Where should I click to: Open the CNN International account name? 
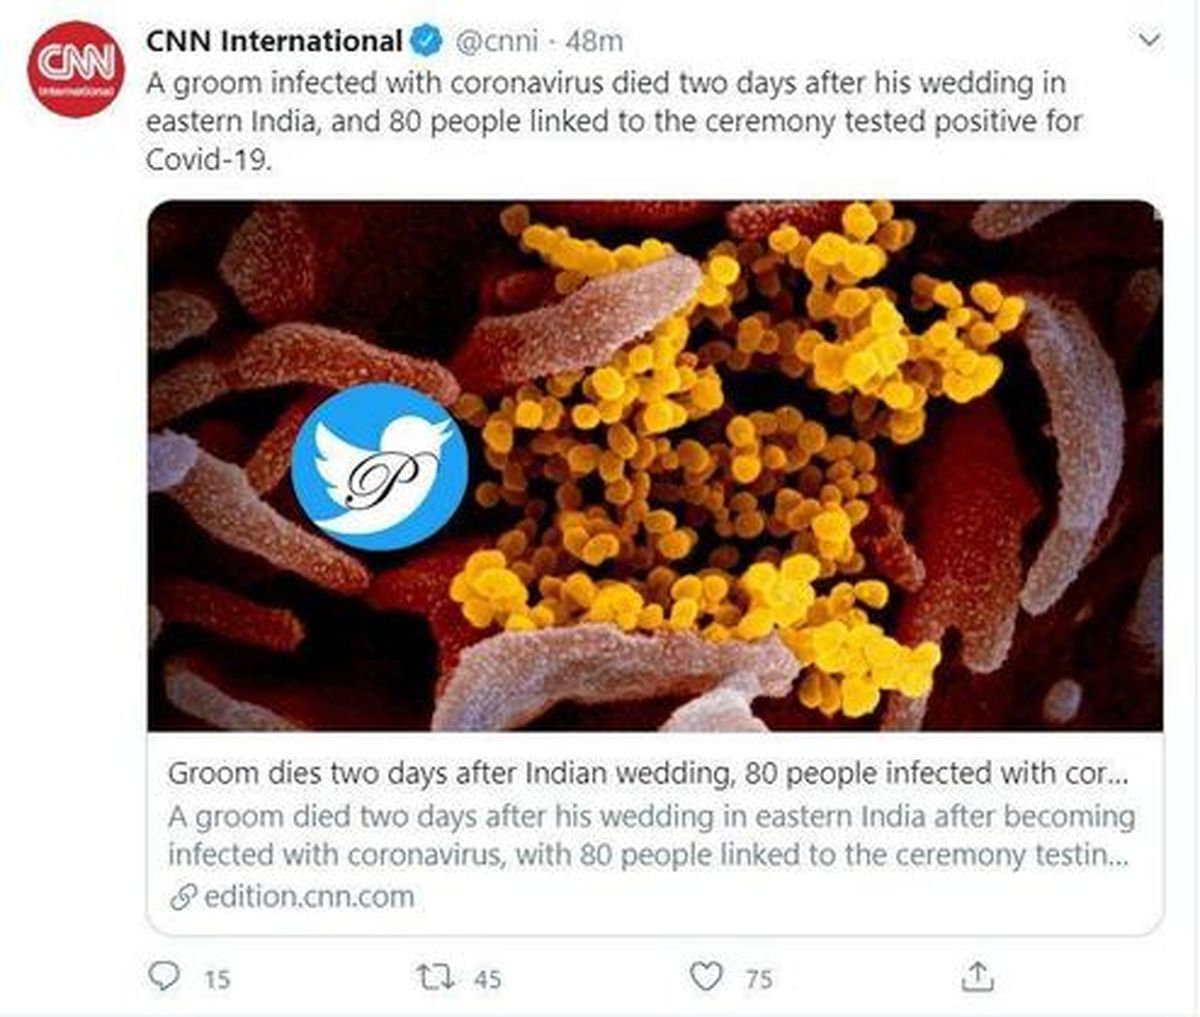click(x=274, y=41)
